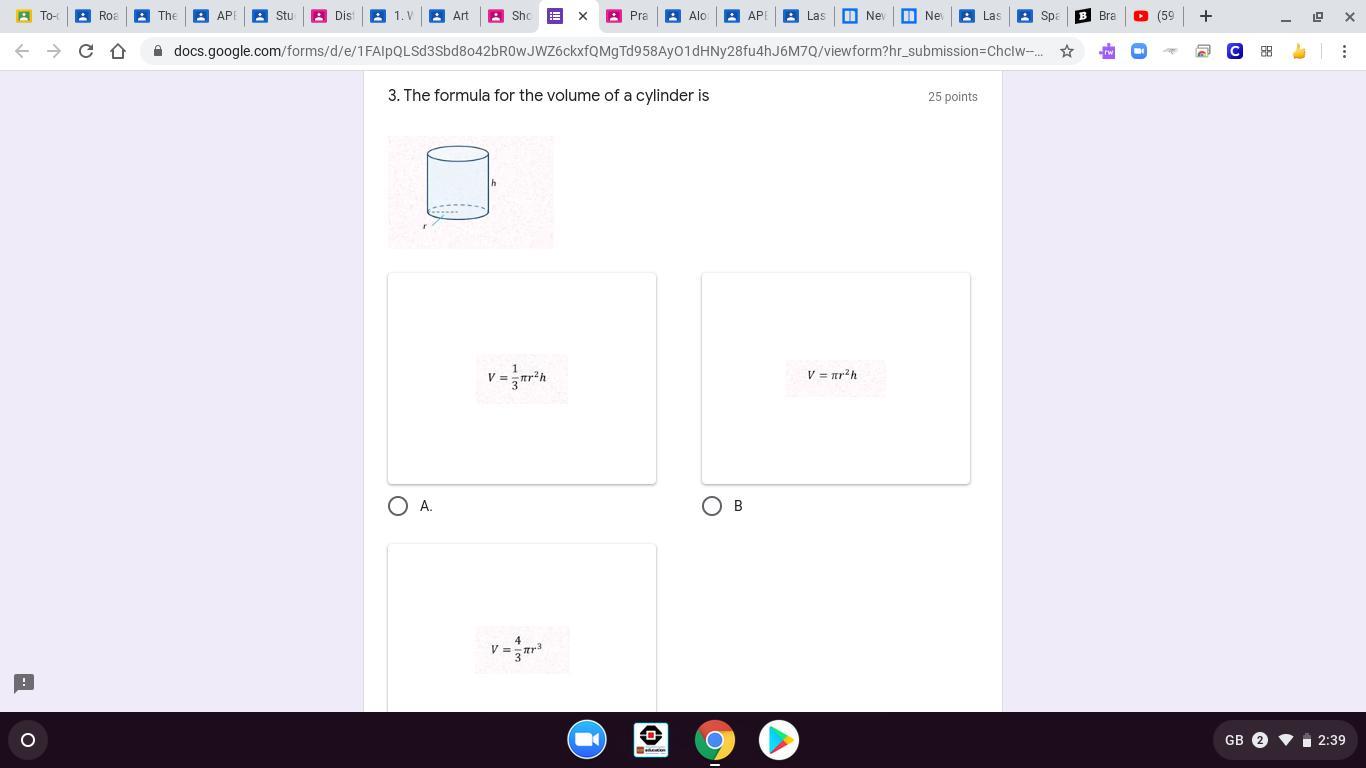Switch to the To-c tab
Viewport: 1366px width, 768px height.
(36, 16)
